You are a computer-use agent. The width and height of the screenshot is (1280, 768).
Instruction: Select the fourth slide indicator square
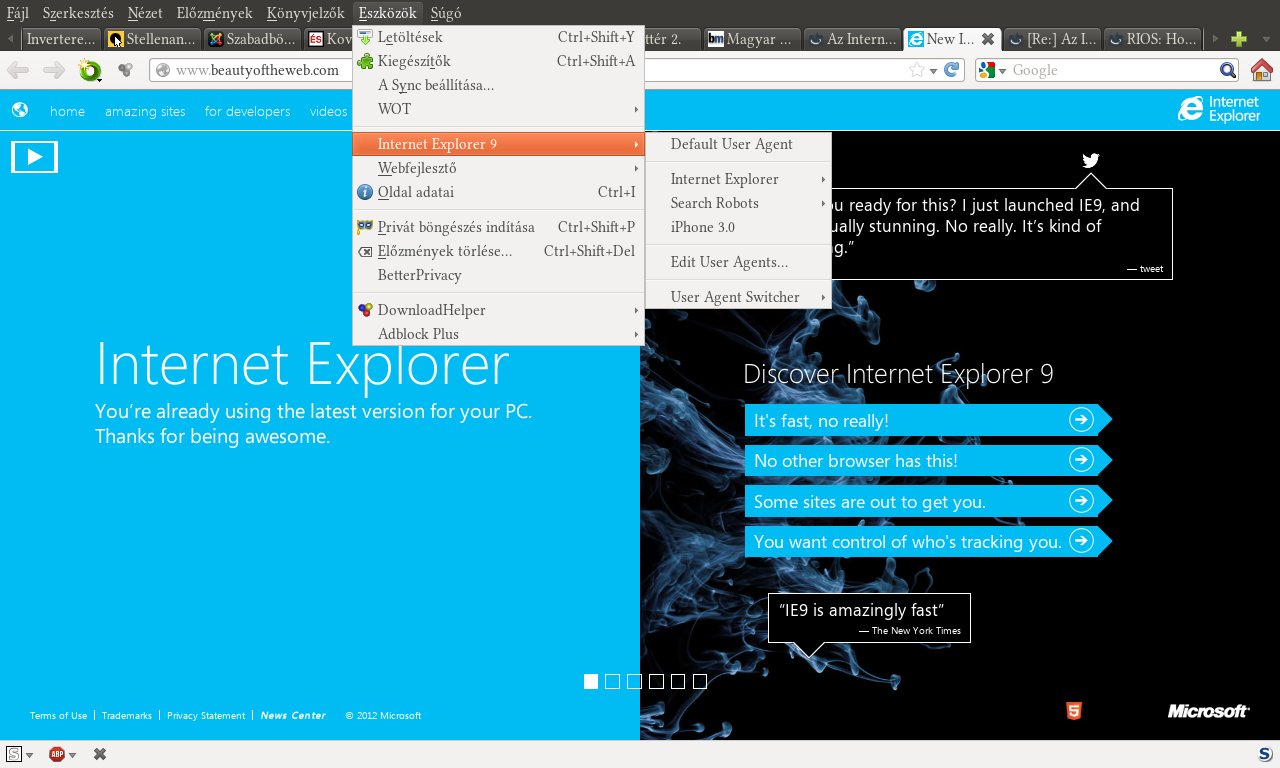[x=656, y=681]
